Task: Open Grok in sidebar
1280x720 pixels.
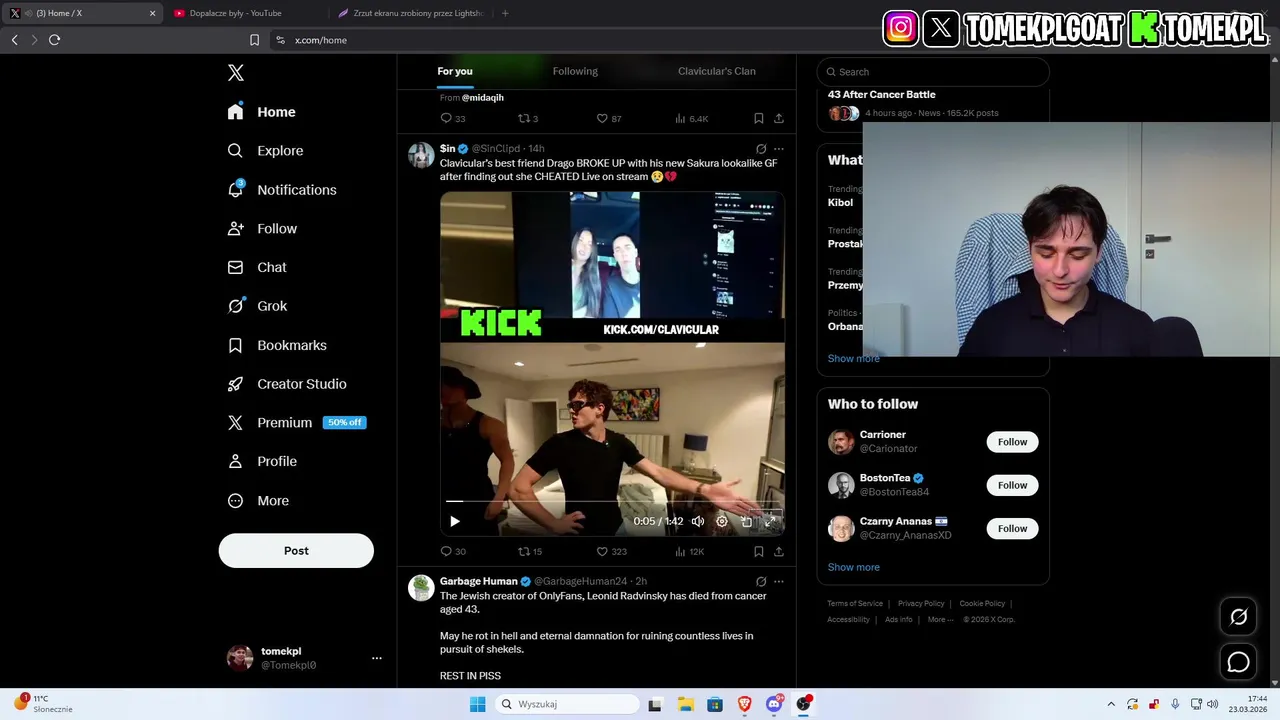Action: [258, 306]
